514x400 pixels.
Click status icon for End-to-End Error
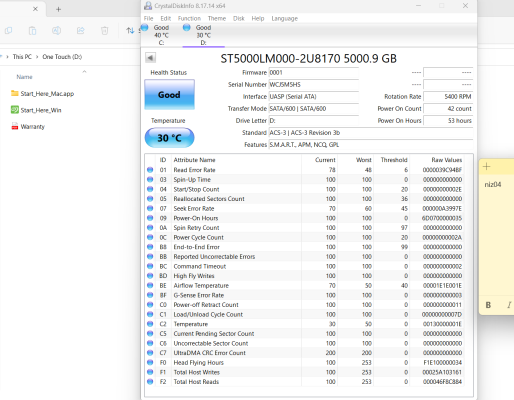pos(150,247)
